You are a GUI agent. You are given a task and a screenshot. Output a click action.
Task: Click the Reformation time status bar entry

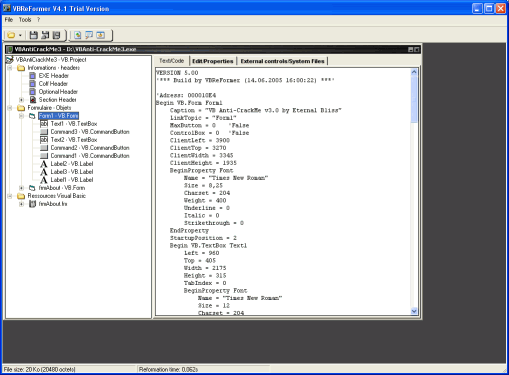(168, 369)
